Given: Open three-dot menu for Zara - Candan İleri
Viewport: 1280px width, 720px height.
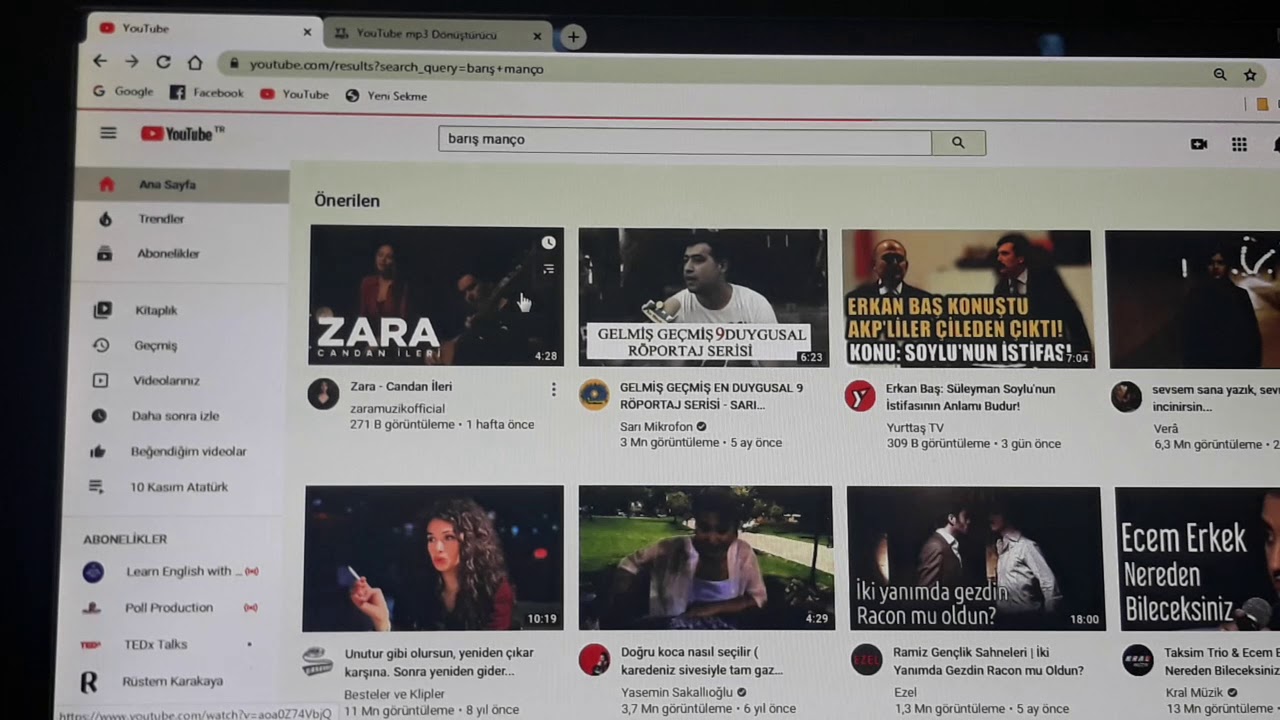Looking at the screenshot, I should point(553,390).
